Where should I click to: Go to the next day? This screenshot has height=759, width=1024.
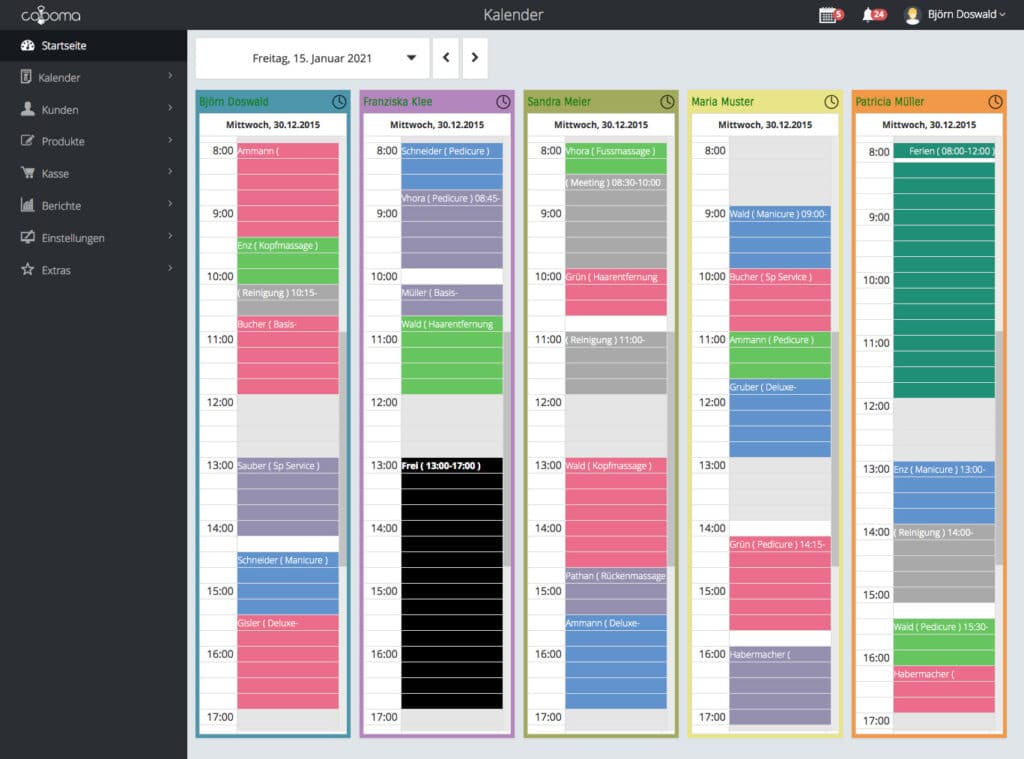pyautogui.click(x=475, y=58)
